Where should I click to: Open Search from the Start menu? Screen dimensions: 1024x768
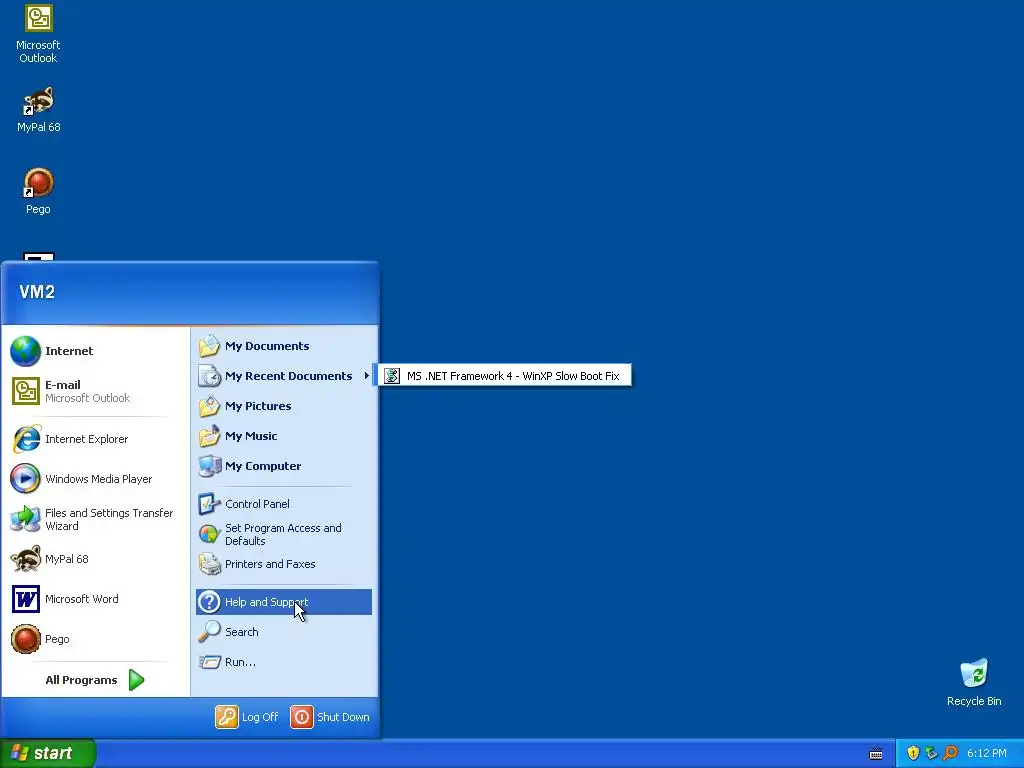pos(283,632)
